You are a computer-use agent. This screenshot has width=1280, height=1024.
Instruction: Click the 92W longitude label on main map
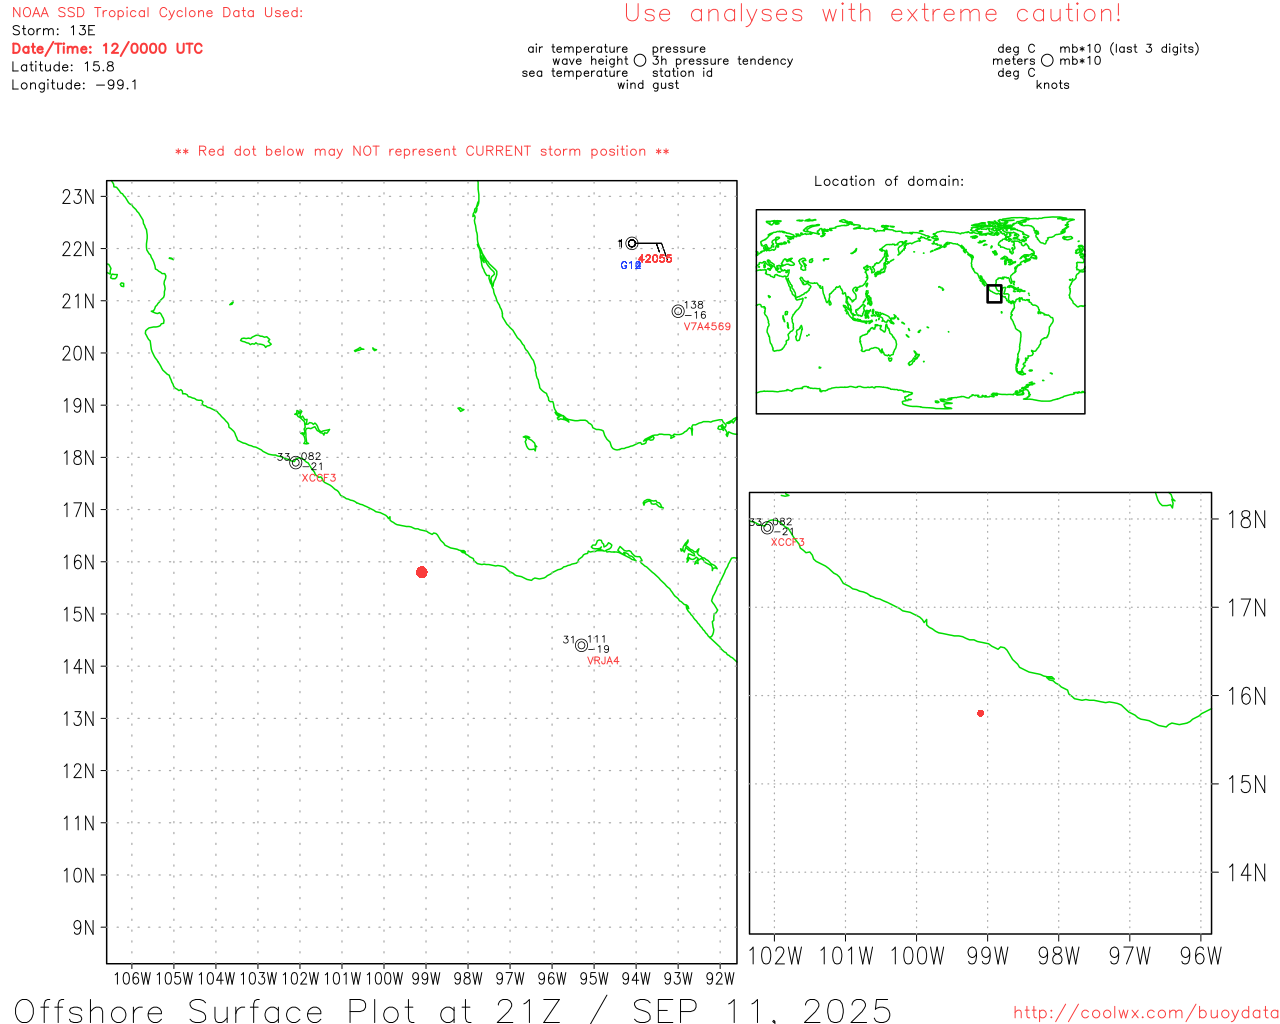(720, 979)
